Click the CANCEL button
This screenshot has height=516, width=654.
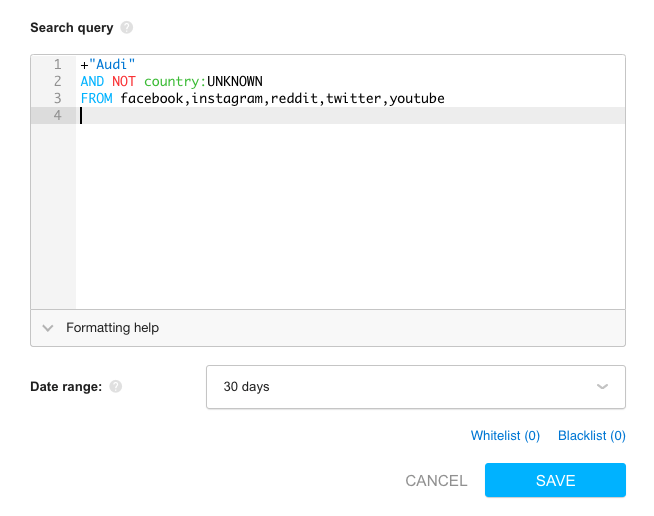[x=436, y=481]
